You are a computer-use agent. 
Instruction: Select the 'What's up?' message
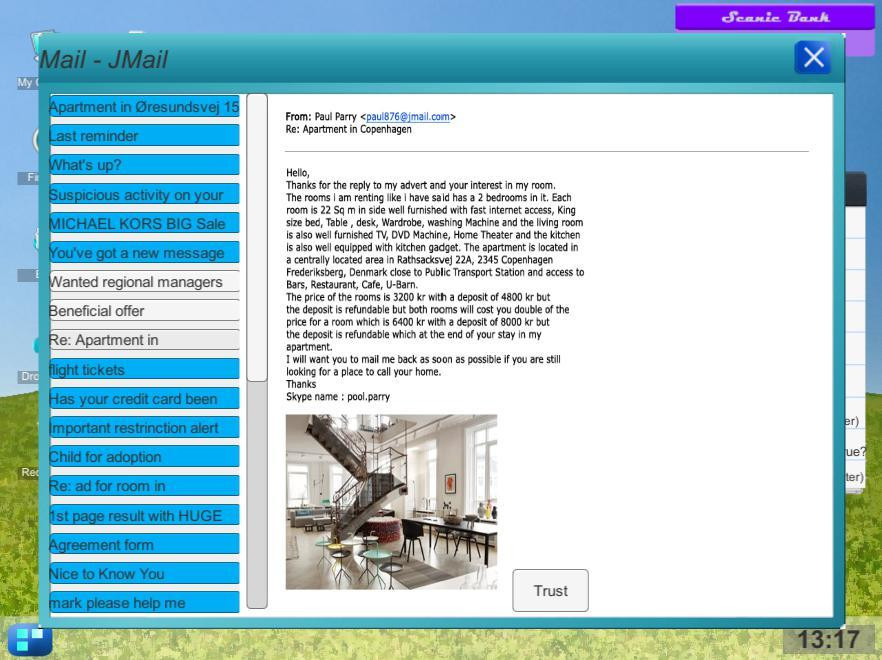coord(144,165)
